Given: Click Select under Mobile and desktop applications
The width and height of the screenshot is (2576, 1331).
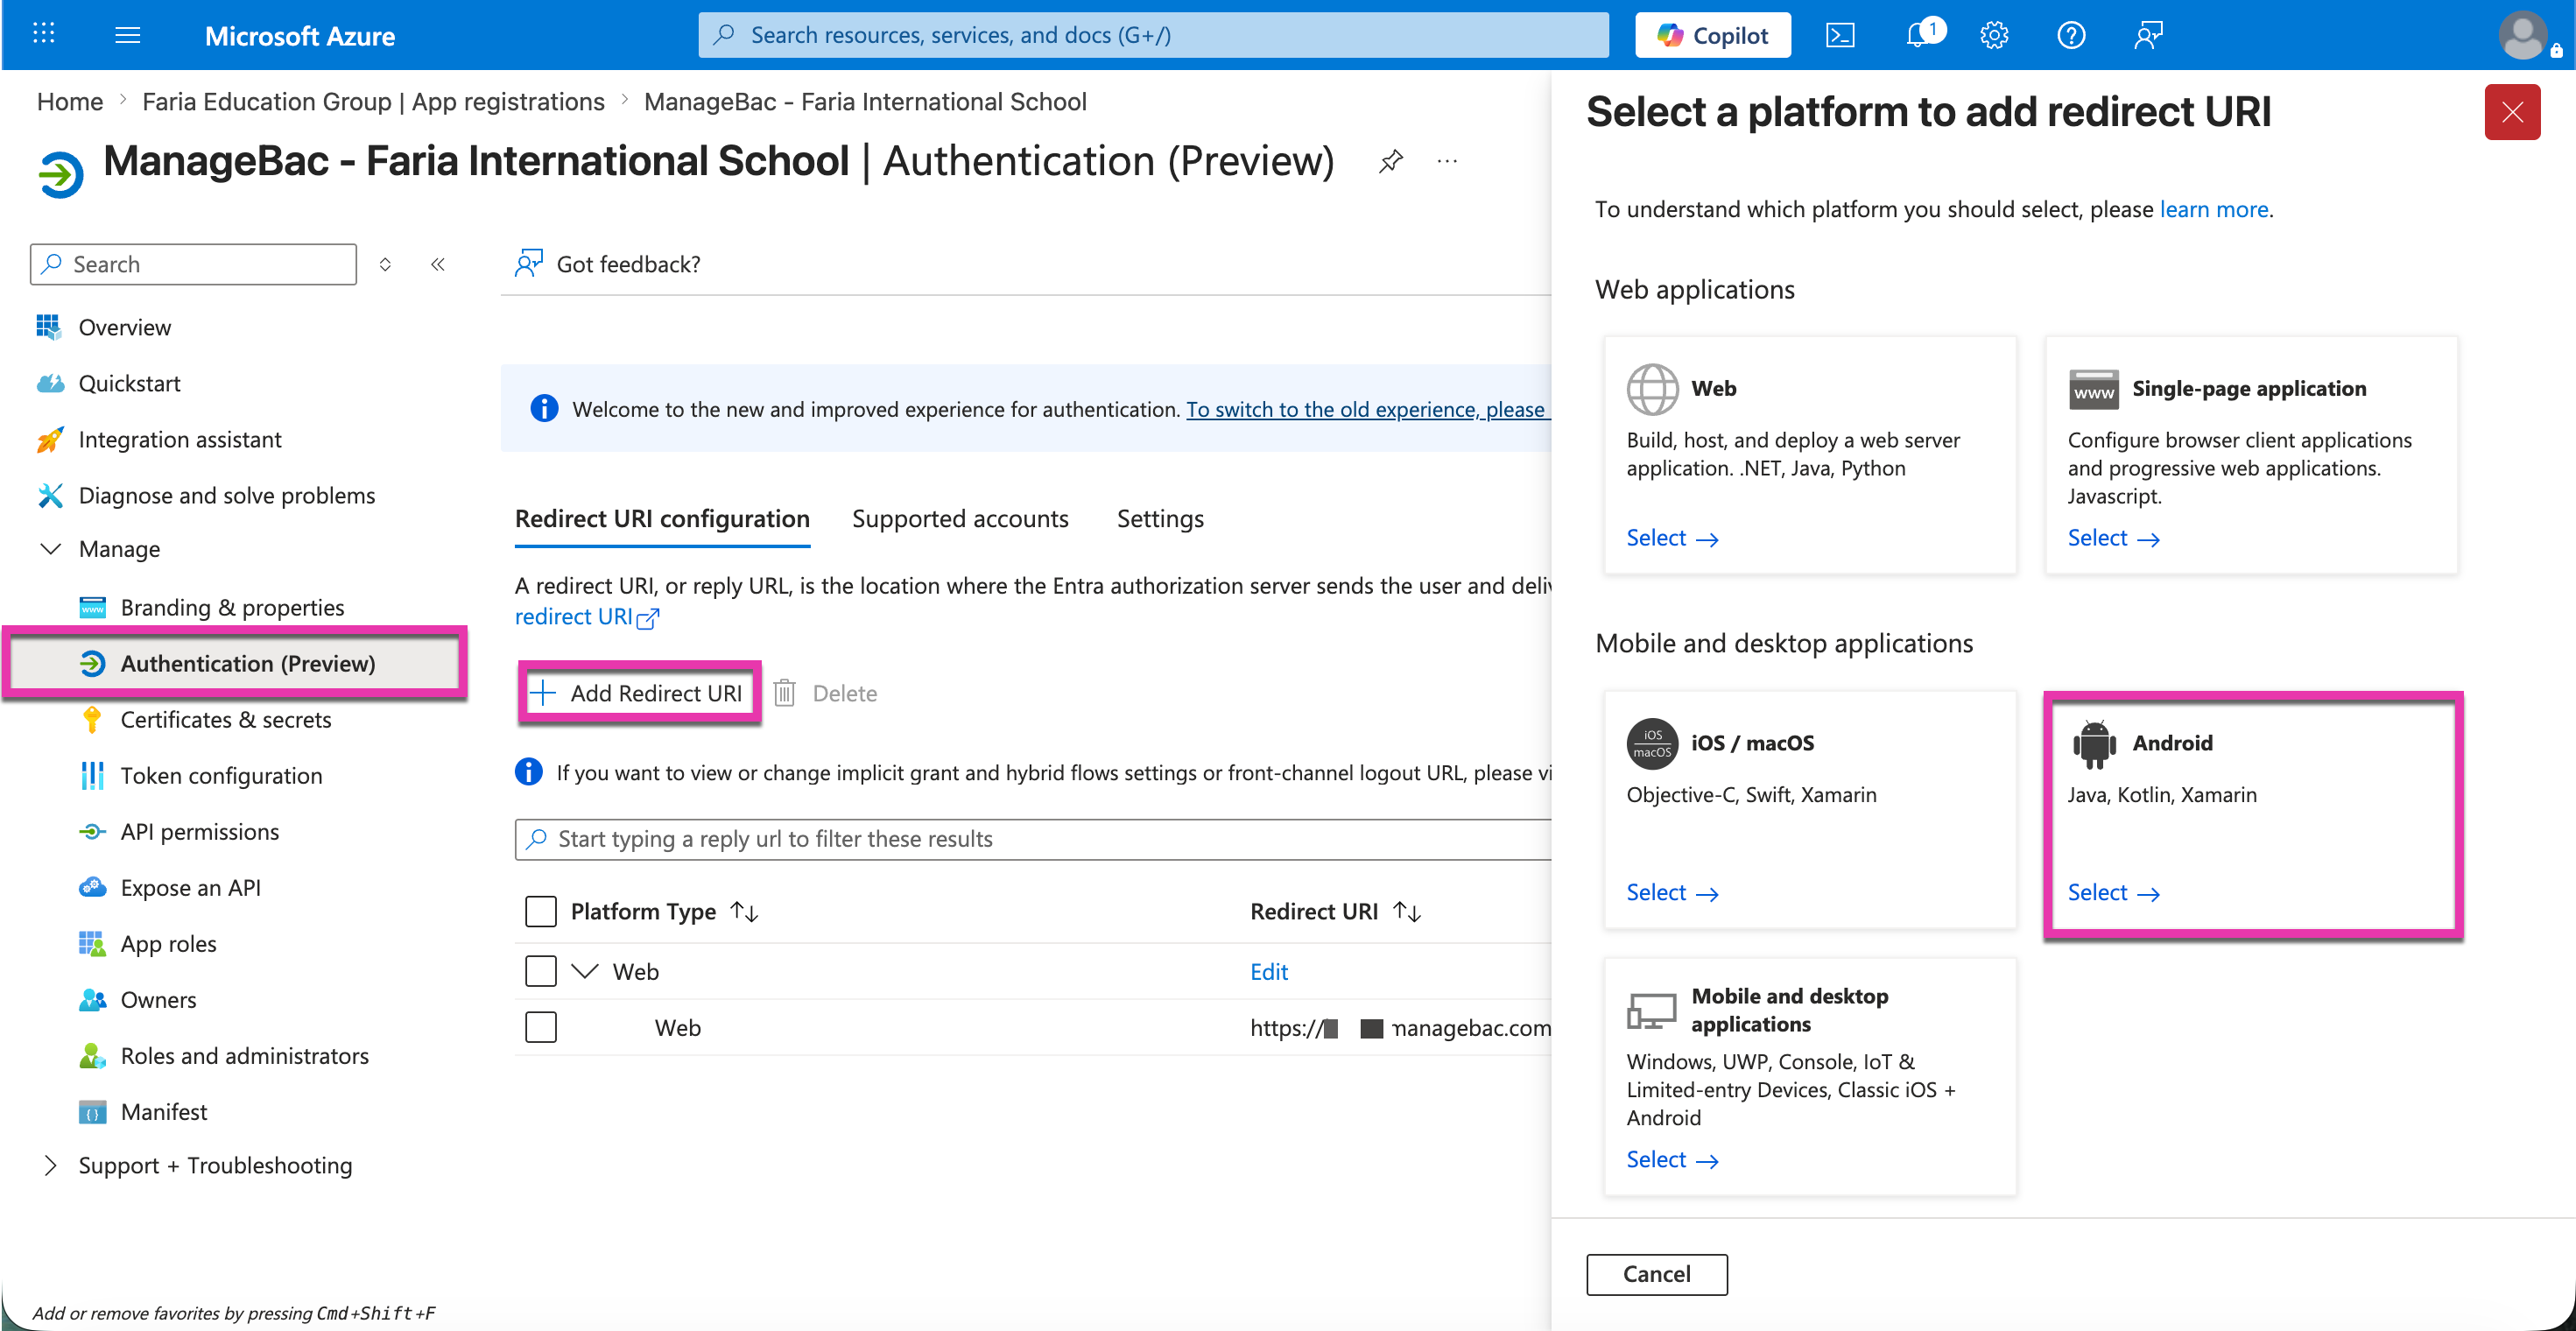Looking at the screenshot, I should [x=1672, y=1159].
